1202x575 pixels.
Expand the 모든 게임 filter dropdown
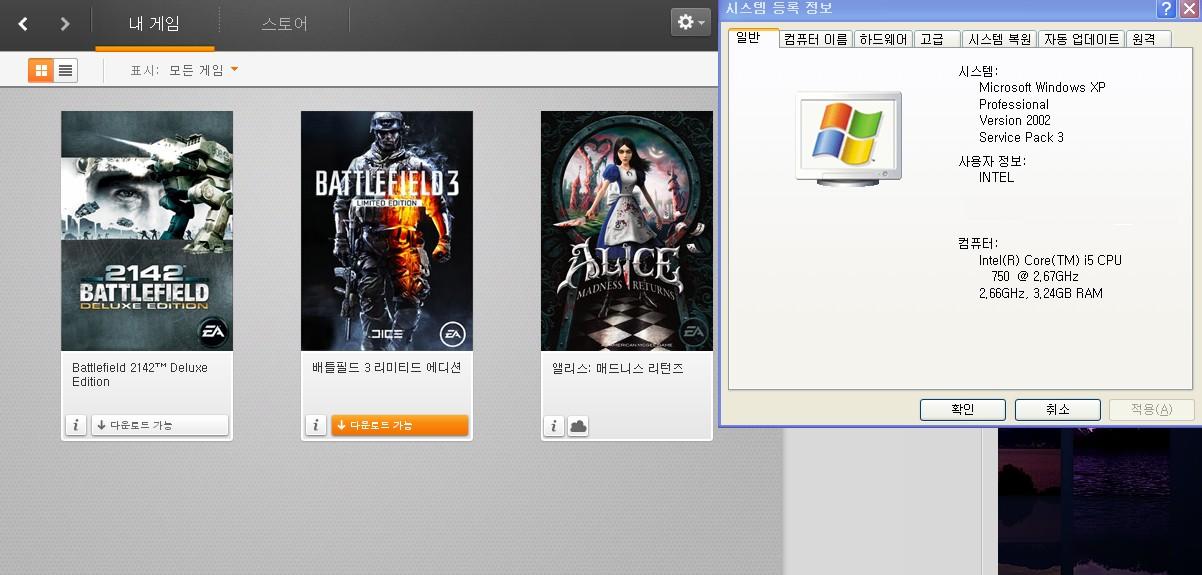pos(204,70)
